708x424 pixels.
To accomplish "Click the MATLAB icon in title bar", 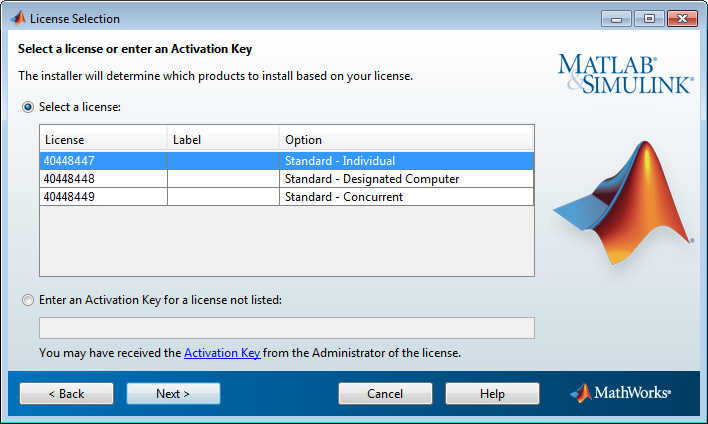I will coord(18,19).
